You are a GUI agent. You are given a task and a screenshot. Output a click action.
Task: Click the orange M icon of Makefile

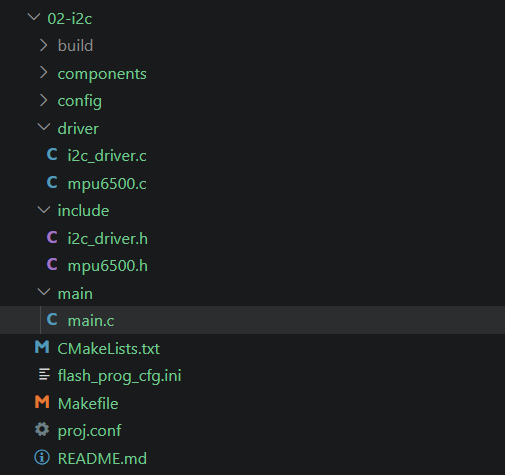pyautogui.click(x=42, y=402)
